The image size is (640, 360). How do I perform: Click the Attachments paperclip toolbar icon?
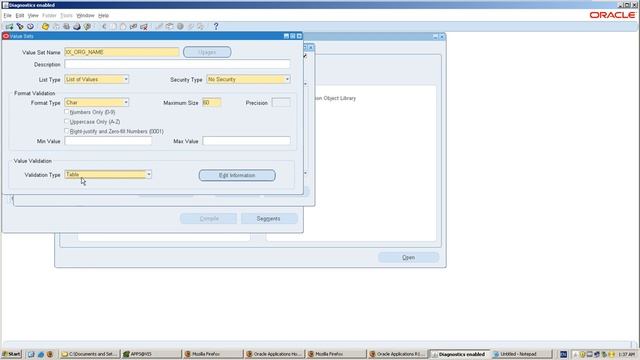point(191,27)
